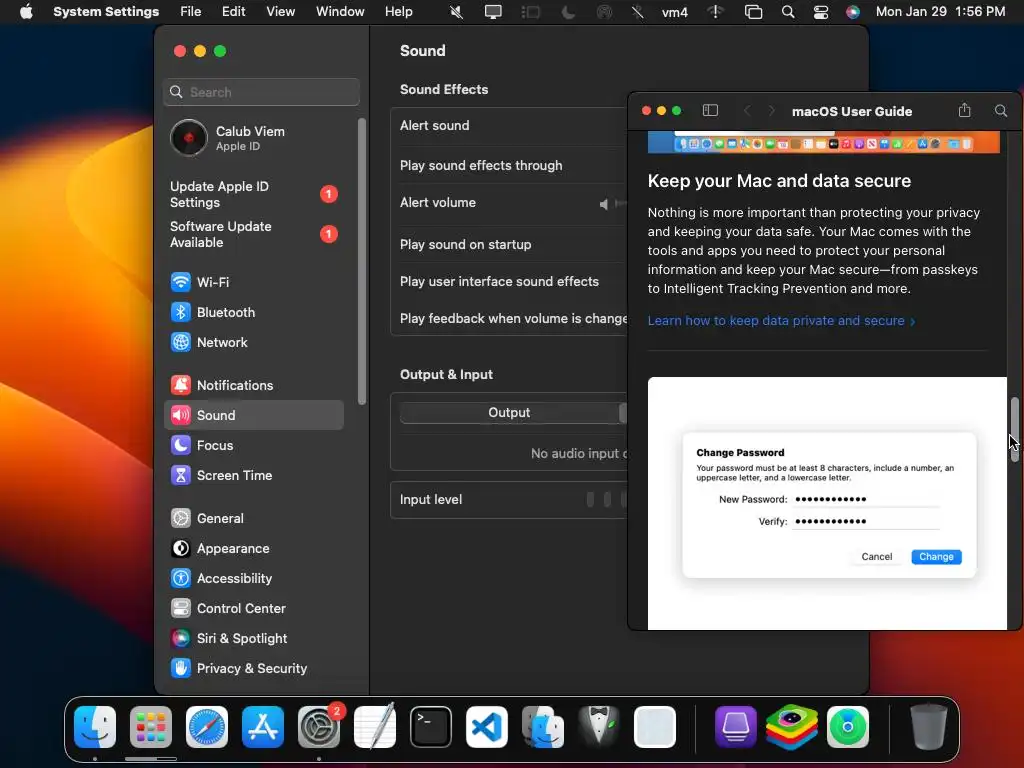Open Control Center in menu bar
The height and width of the screenshot is (768, 1024).
[821, 12]
